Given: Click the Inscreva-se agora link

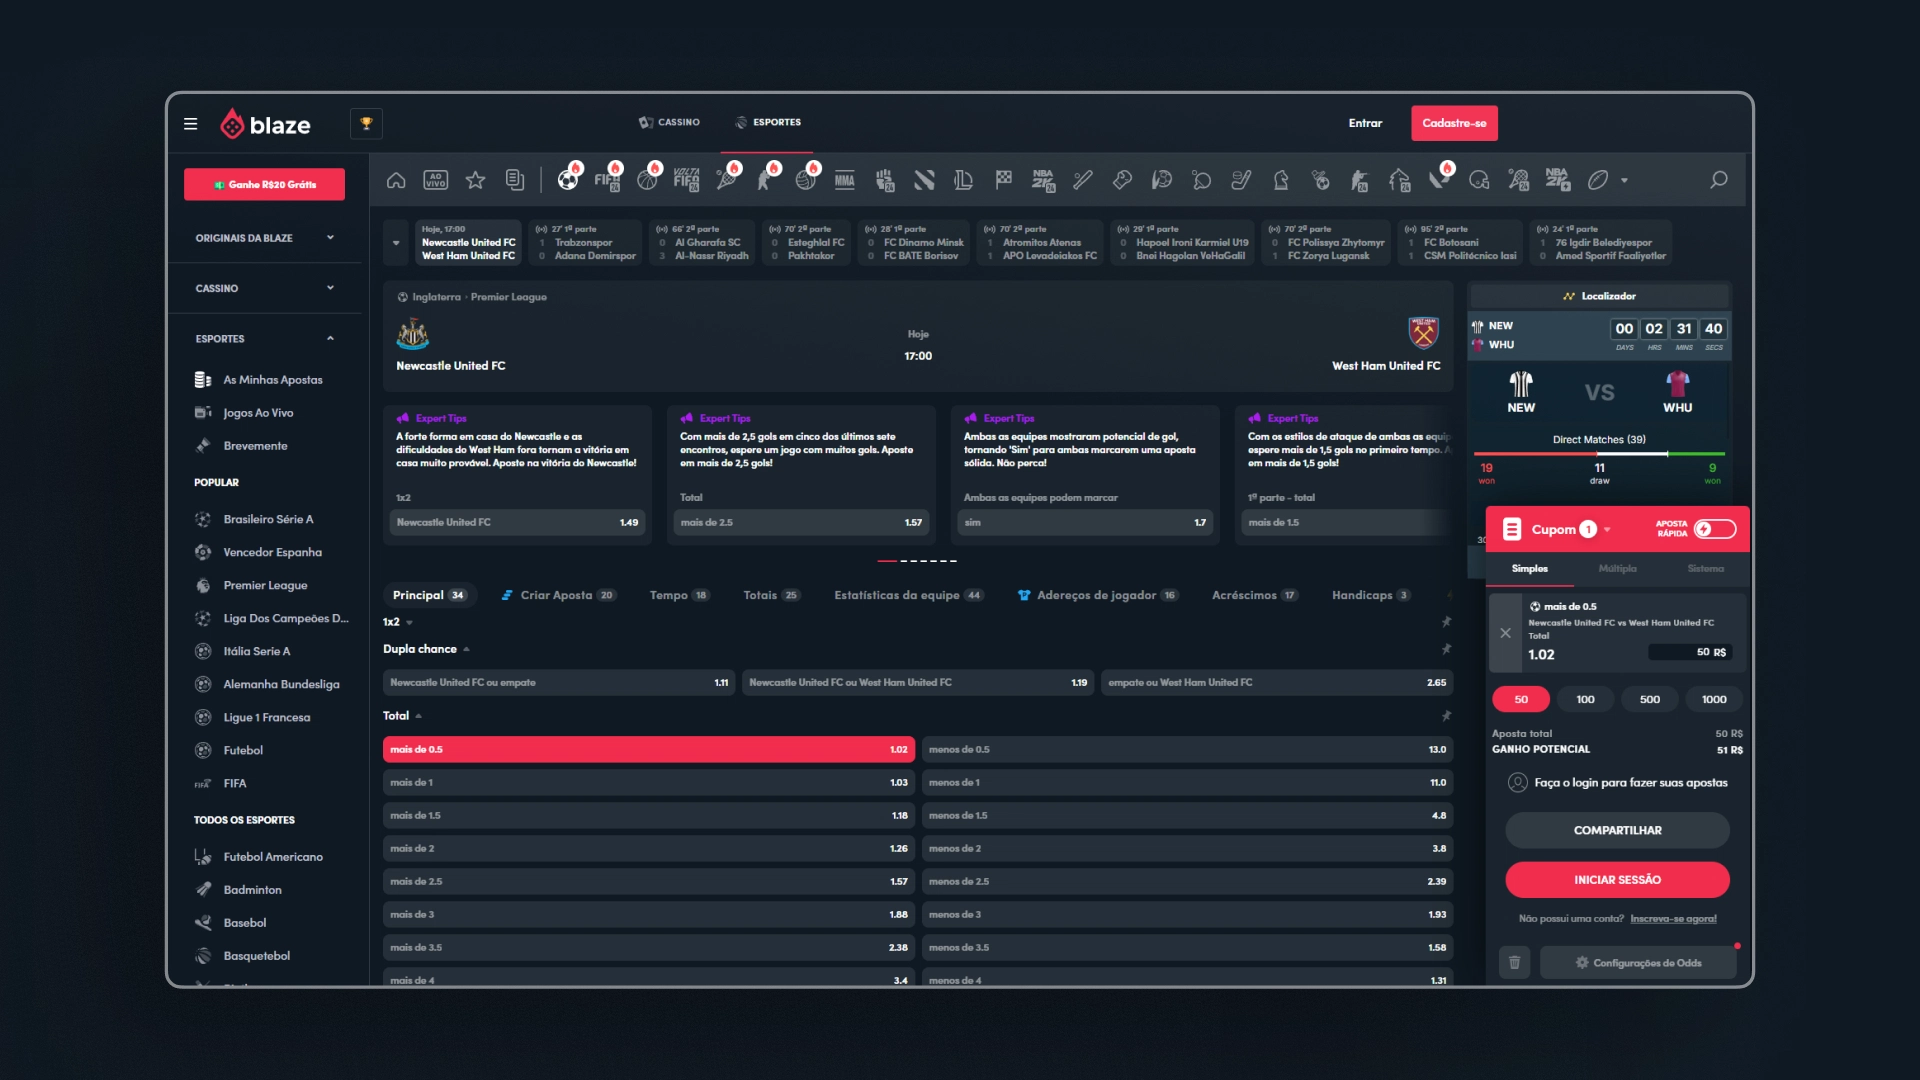Looking at the screenshot, I should coord(1673,919).
